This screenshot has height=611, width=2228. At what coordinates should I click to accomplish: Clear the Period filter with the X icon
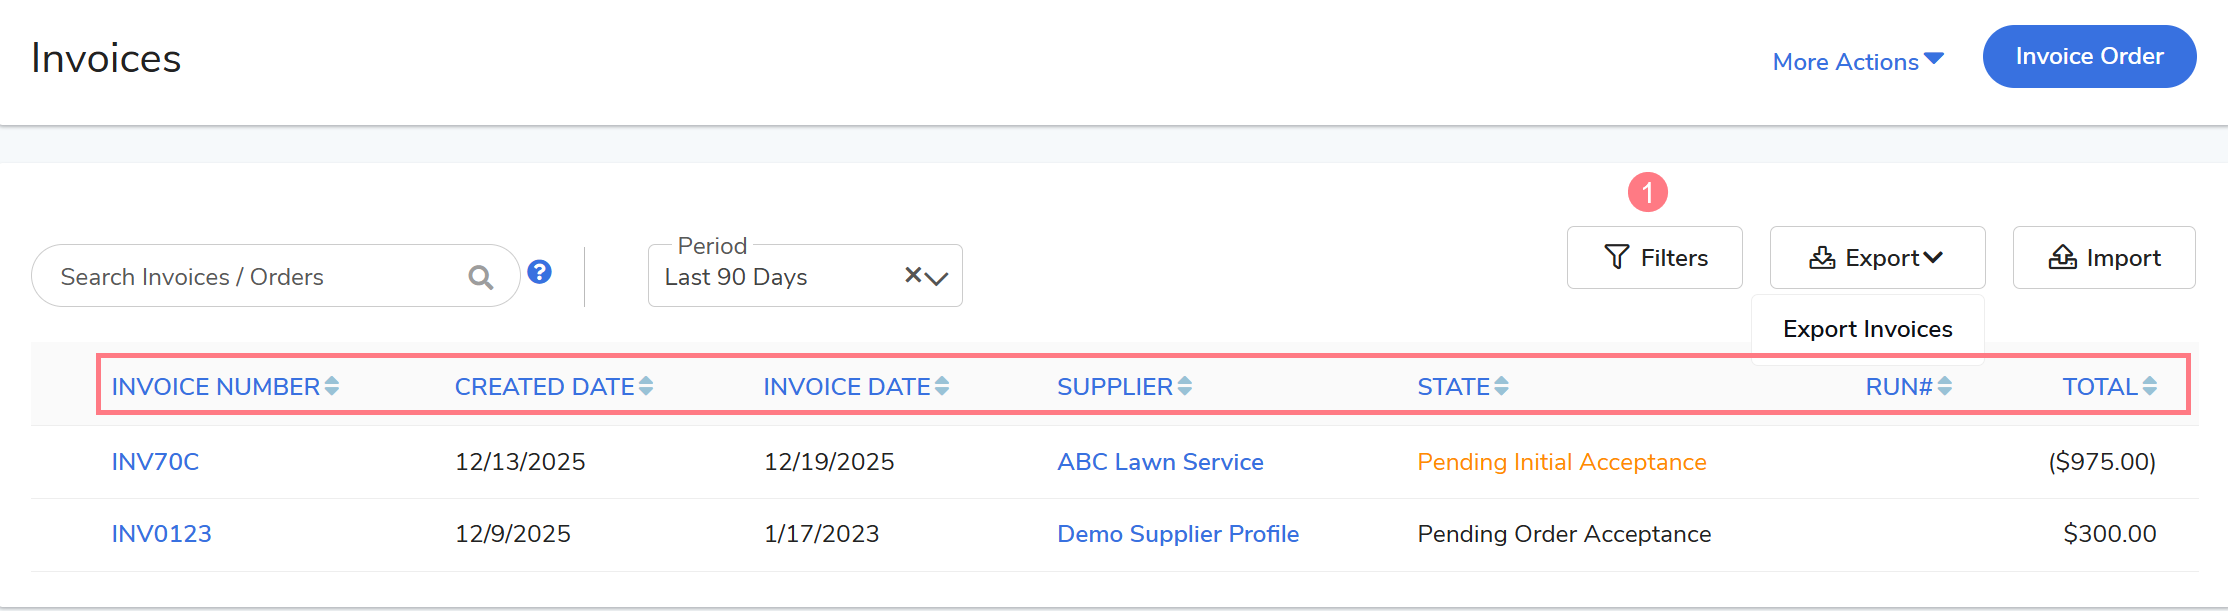(912, 275)
